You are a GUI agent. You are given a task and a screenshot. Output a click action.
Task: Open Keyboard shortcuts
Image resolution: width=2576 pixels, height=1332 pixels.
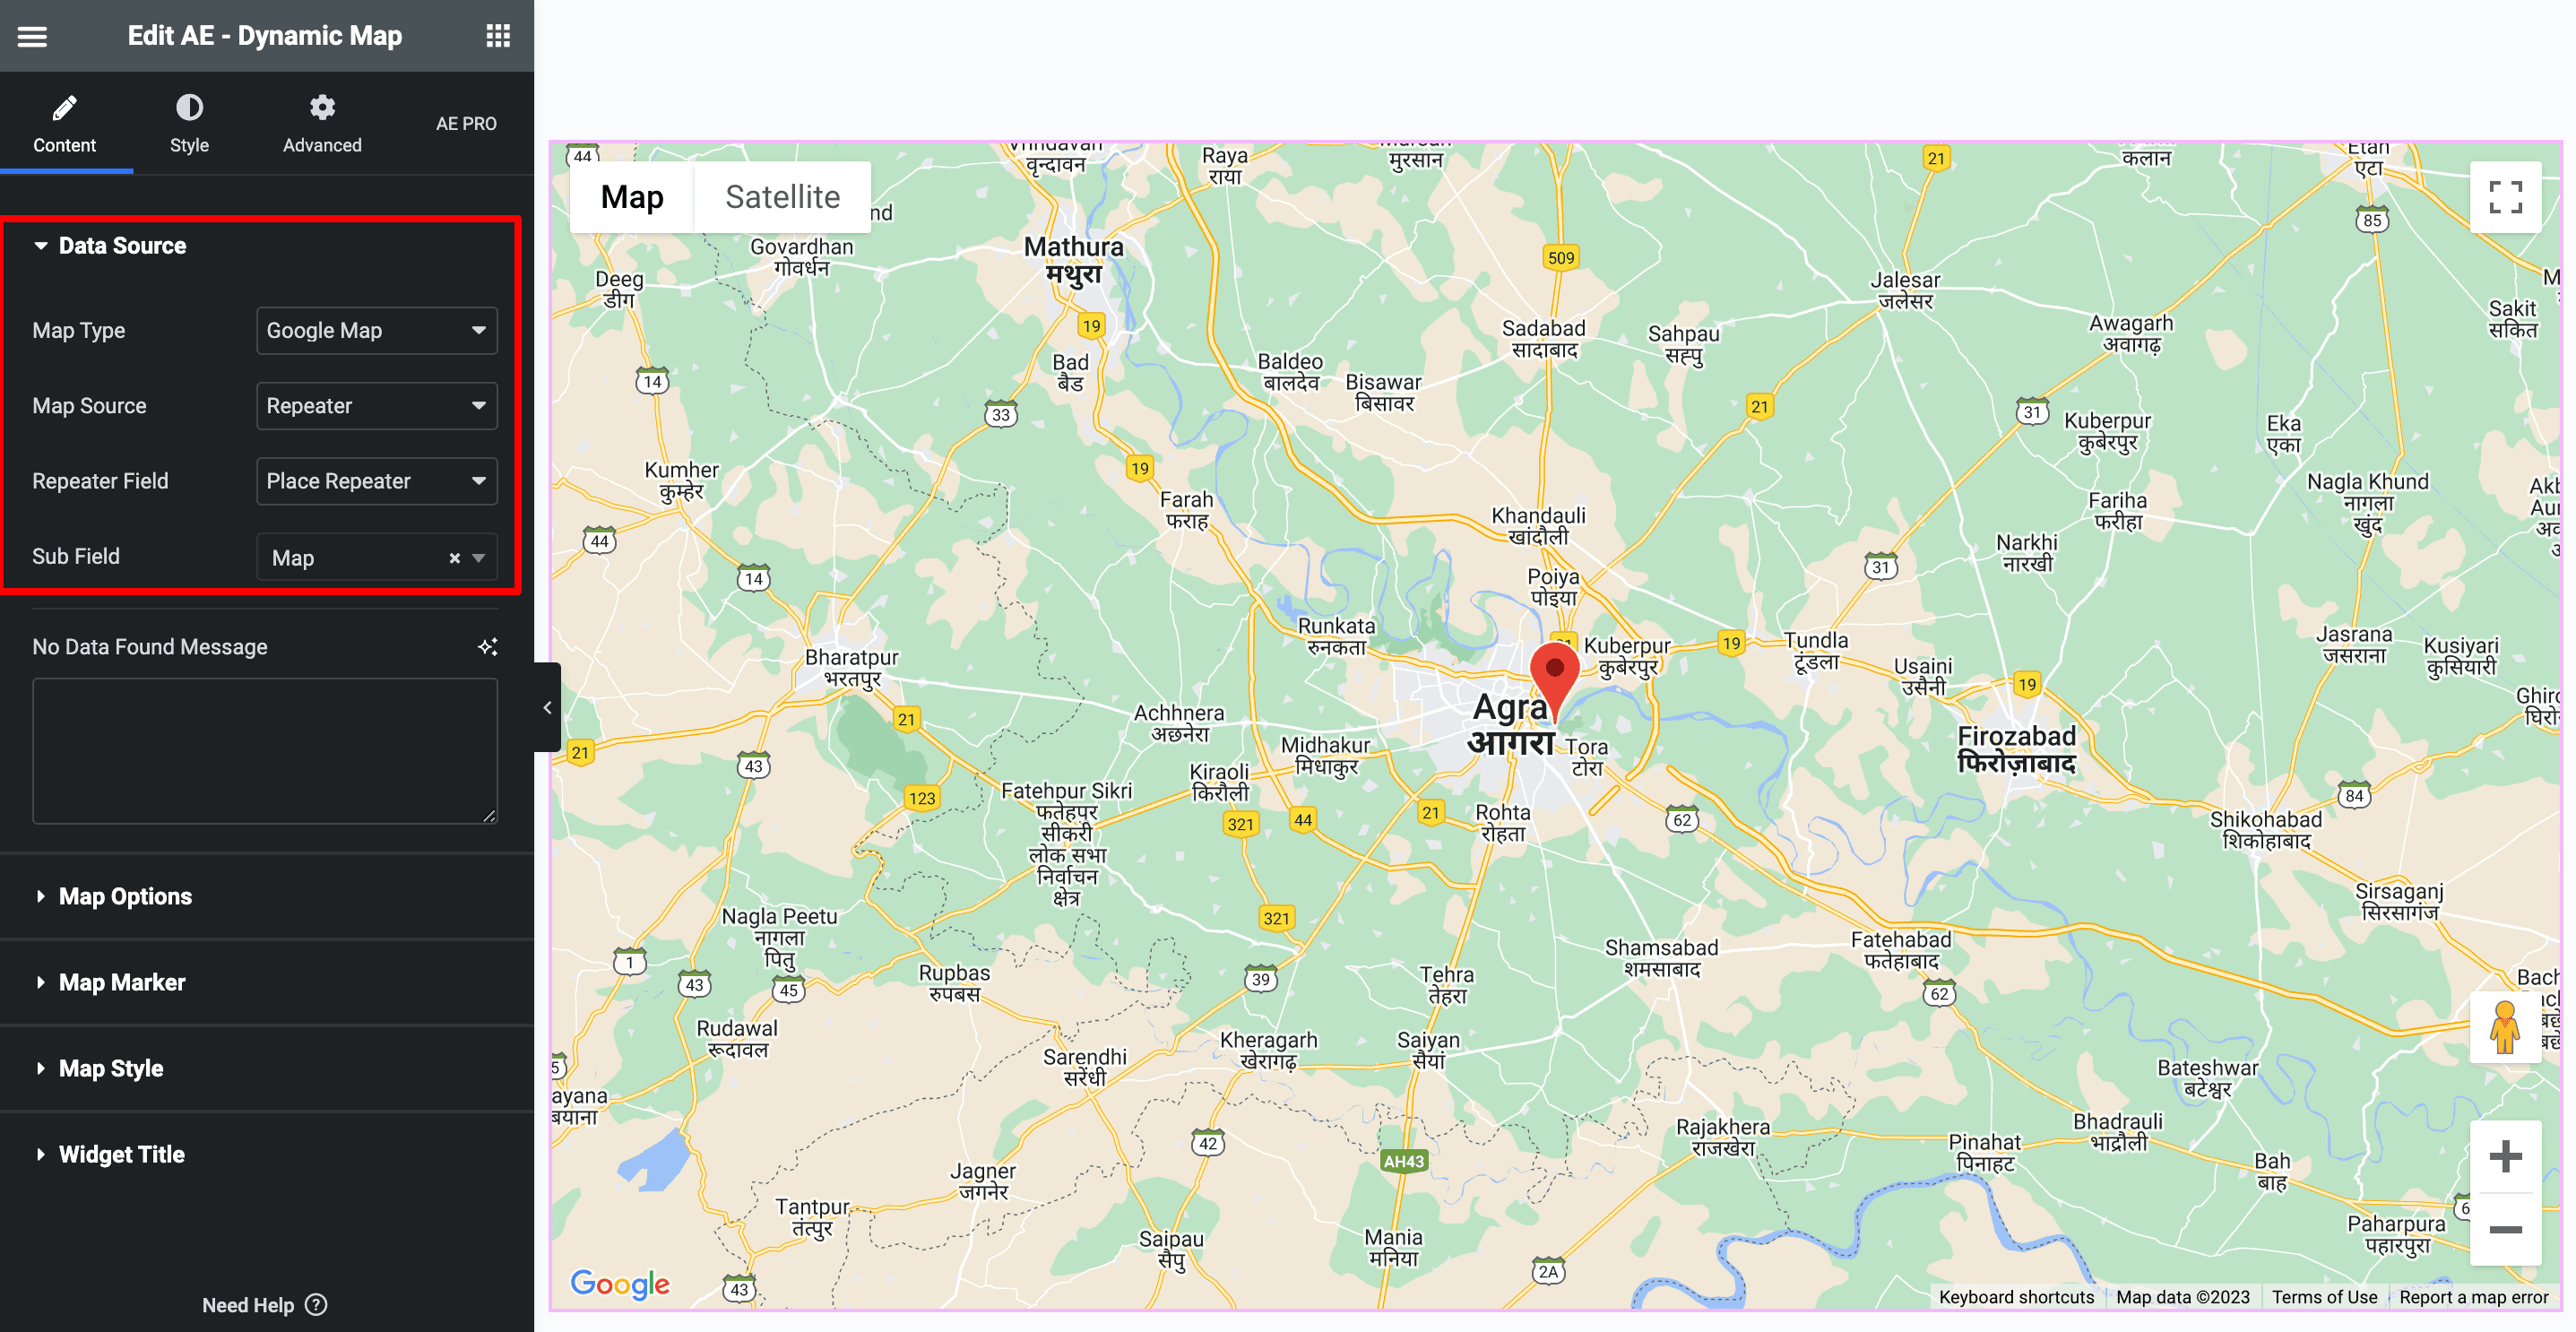(2016, 1297)
